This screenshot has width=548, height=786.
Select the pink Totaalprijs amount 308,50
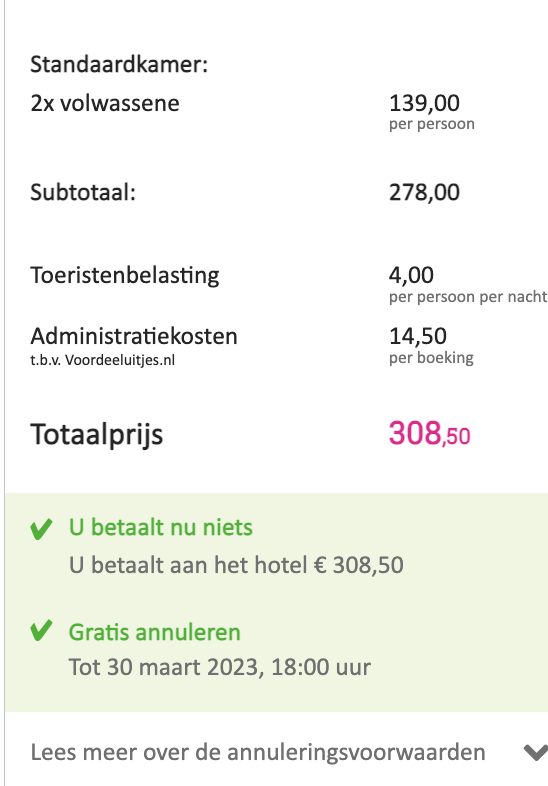[x=429, y=434]
